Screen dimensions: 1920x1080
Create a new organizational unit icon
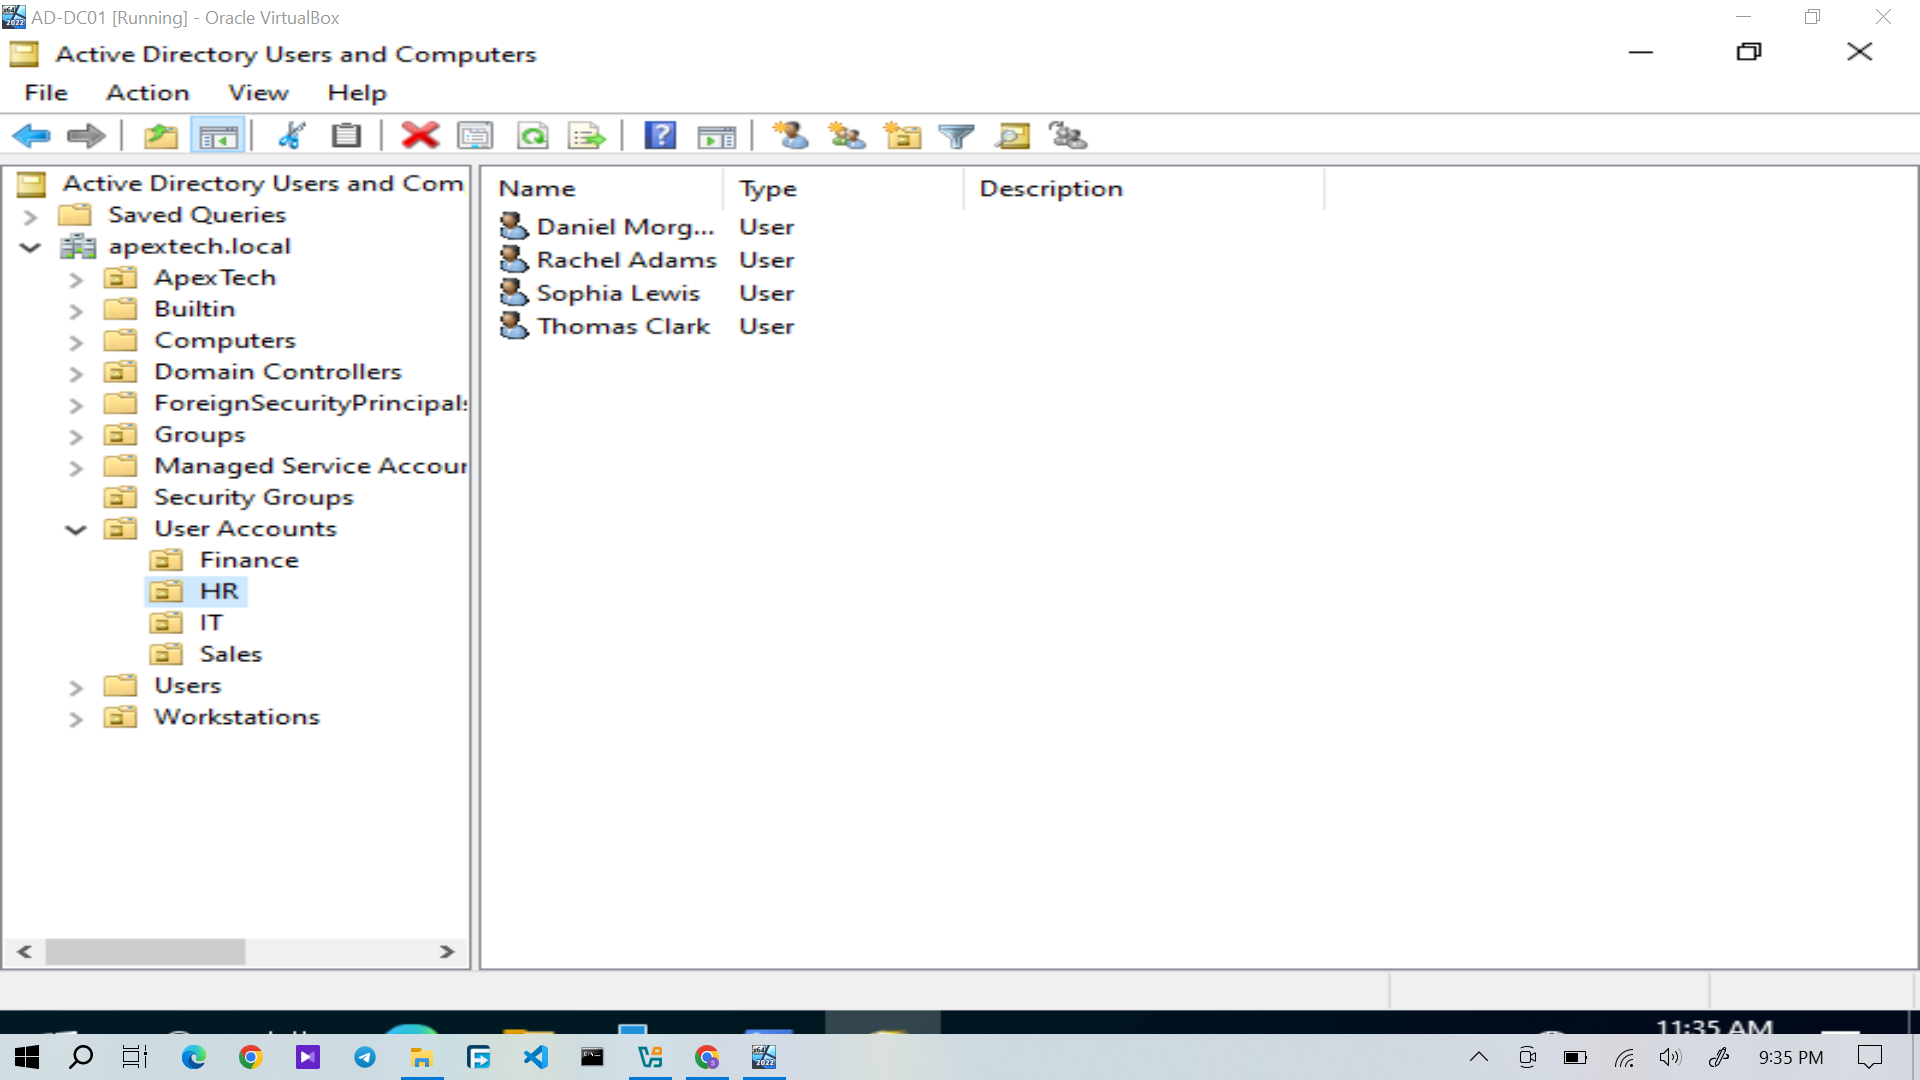pos(902,135)
